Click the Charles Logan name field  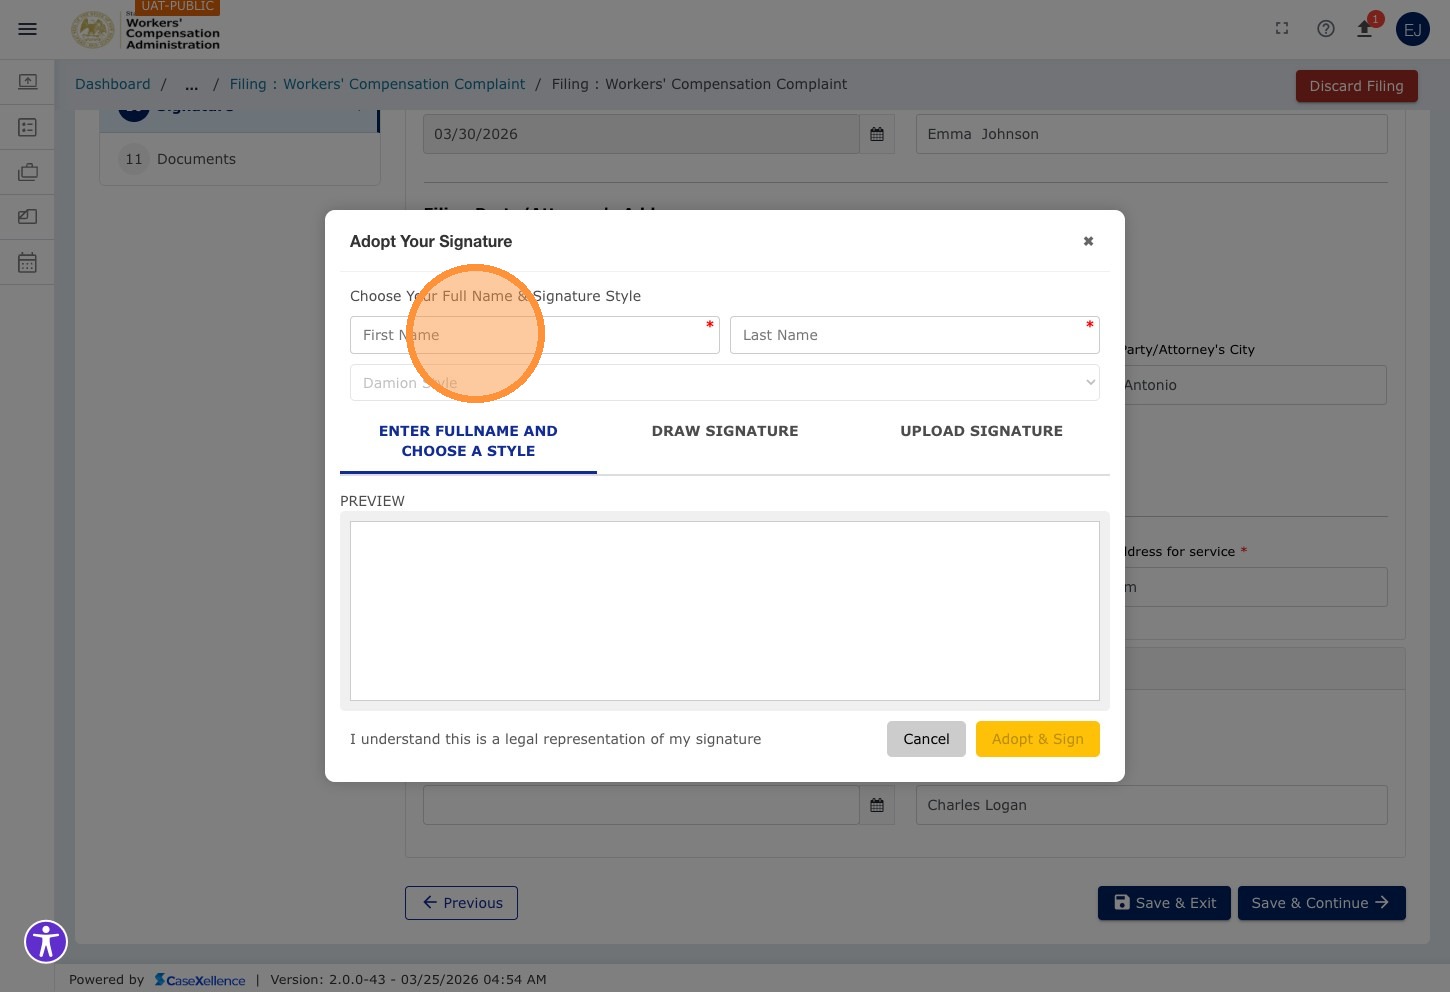point(1152,805)
